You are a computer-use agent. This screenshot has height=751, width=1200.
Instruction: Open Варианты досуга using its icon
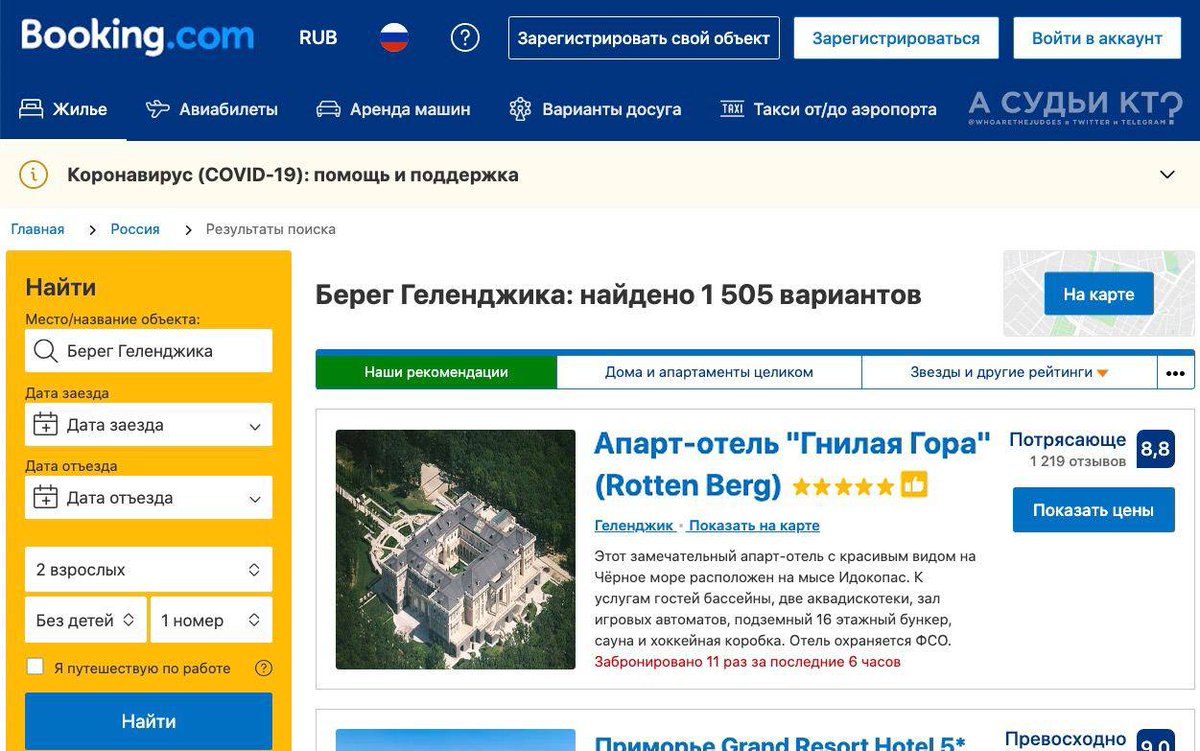[x=519, y=110]
